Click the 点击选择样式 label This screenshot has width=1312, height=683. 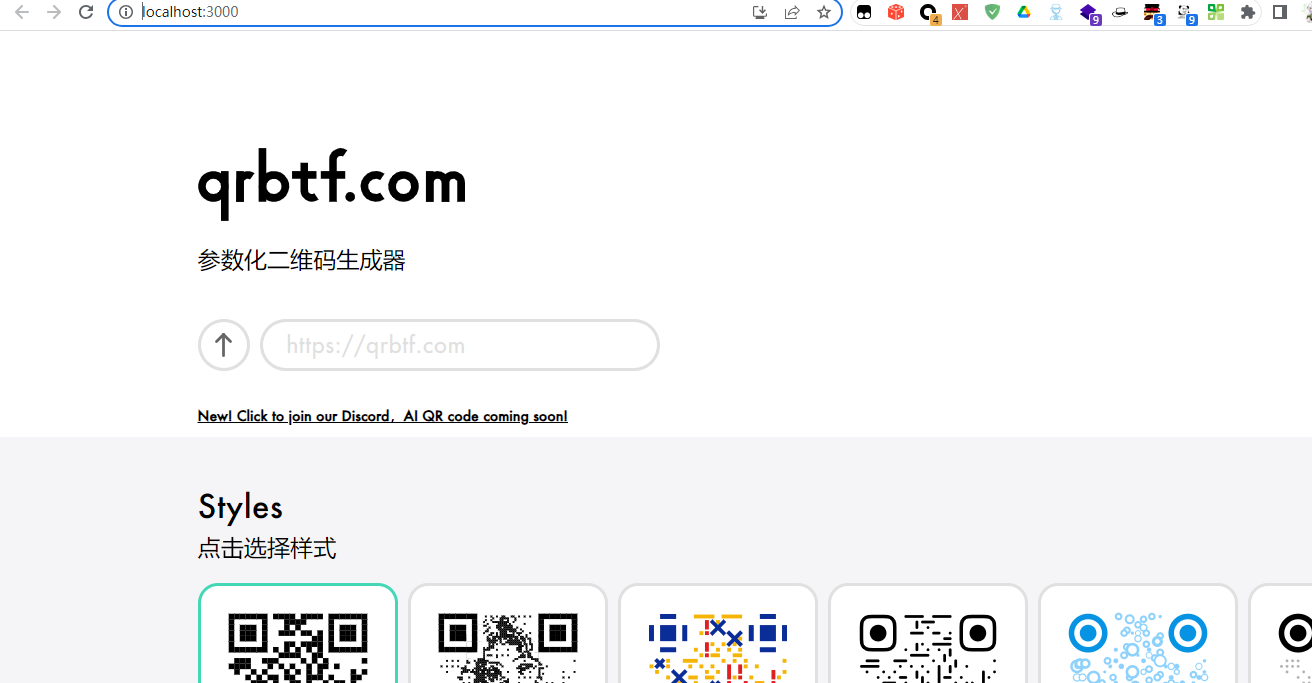267,548
